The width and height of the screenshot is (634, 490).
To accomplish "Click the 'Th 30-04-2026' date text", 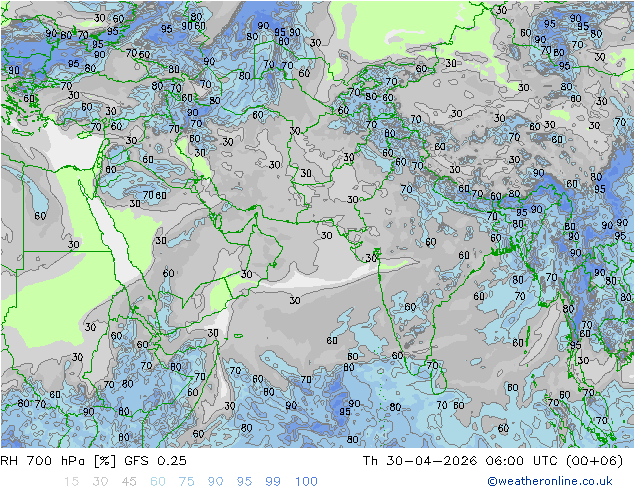I will pyautogui.click(x=419, y=461).
